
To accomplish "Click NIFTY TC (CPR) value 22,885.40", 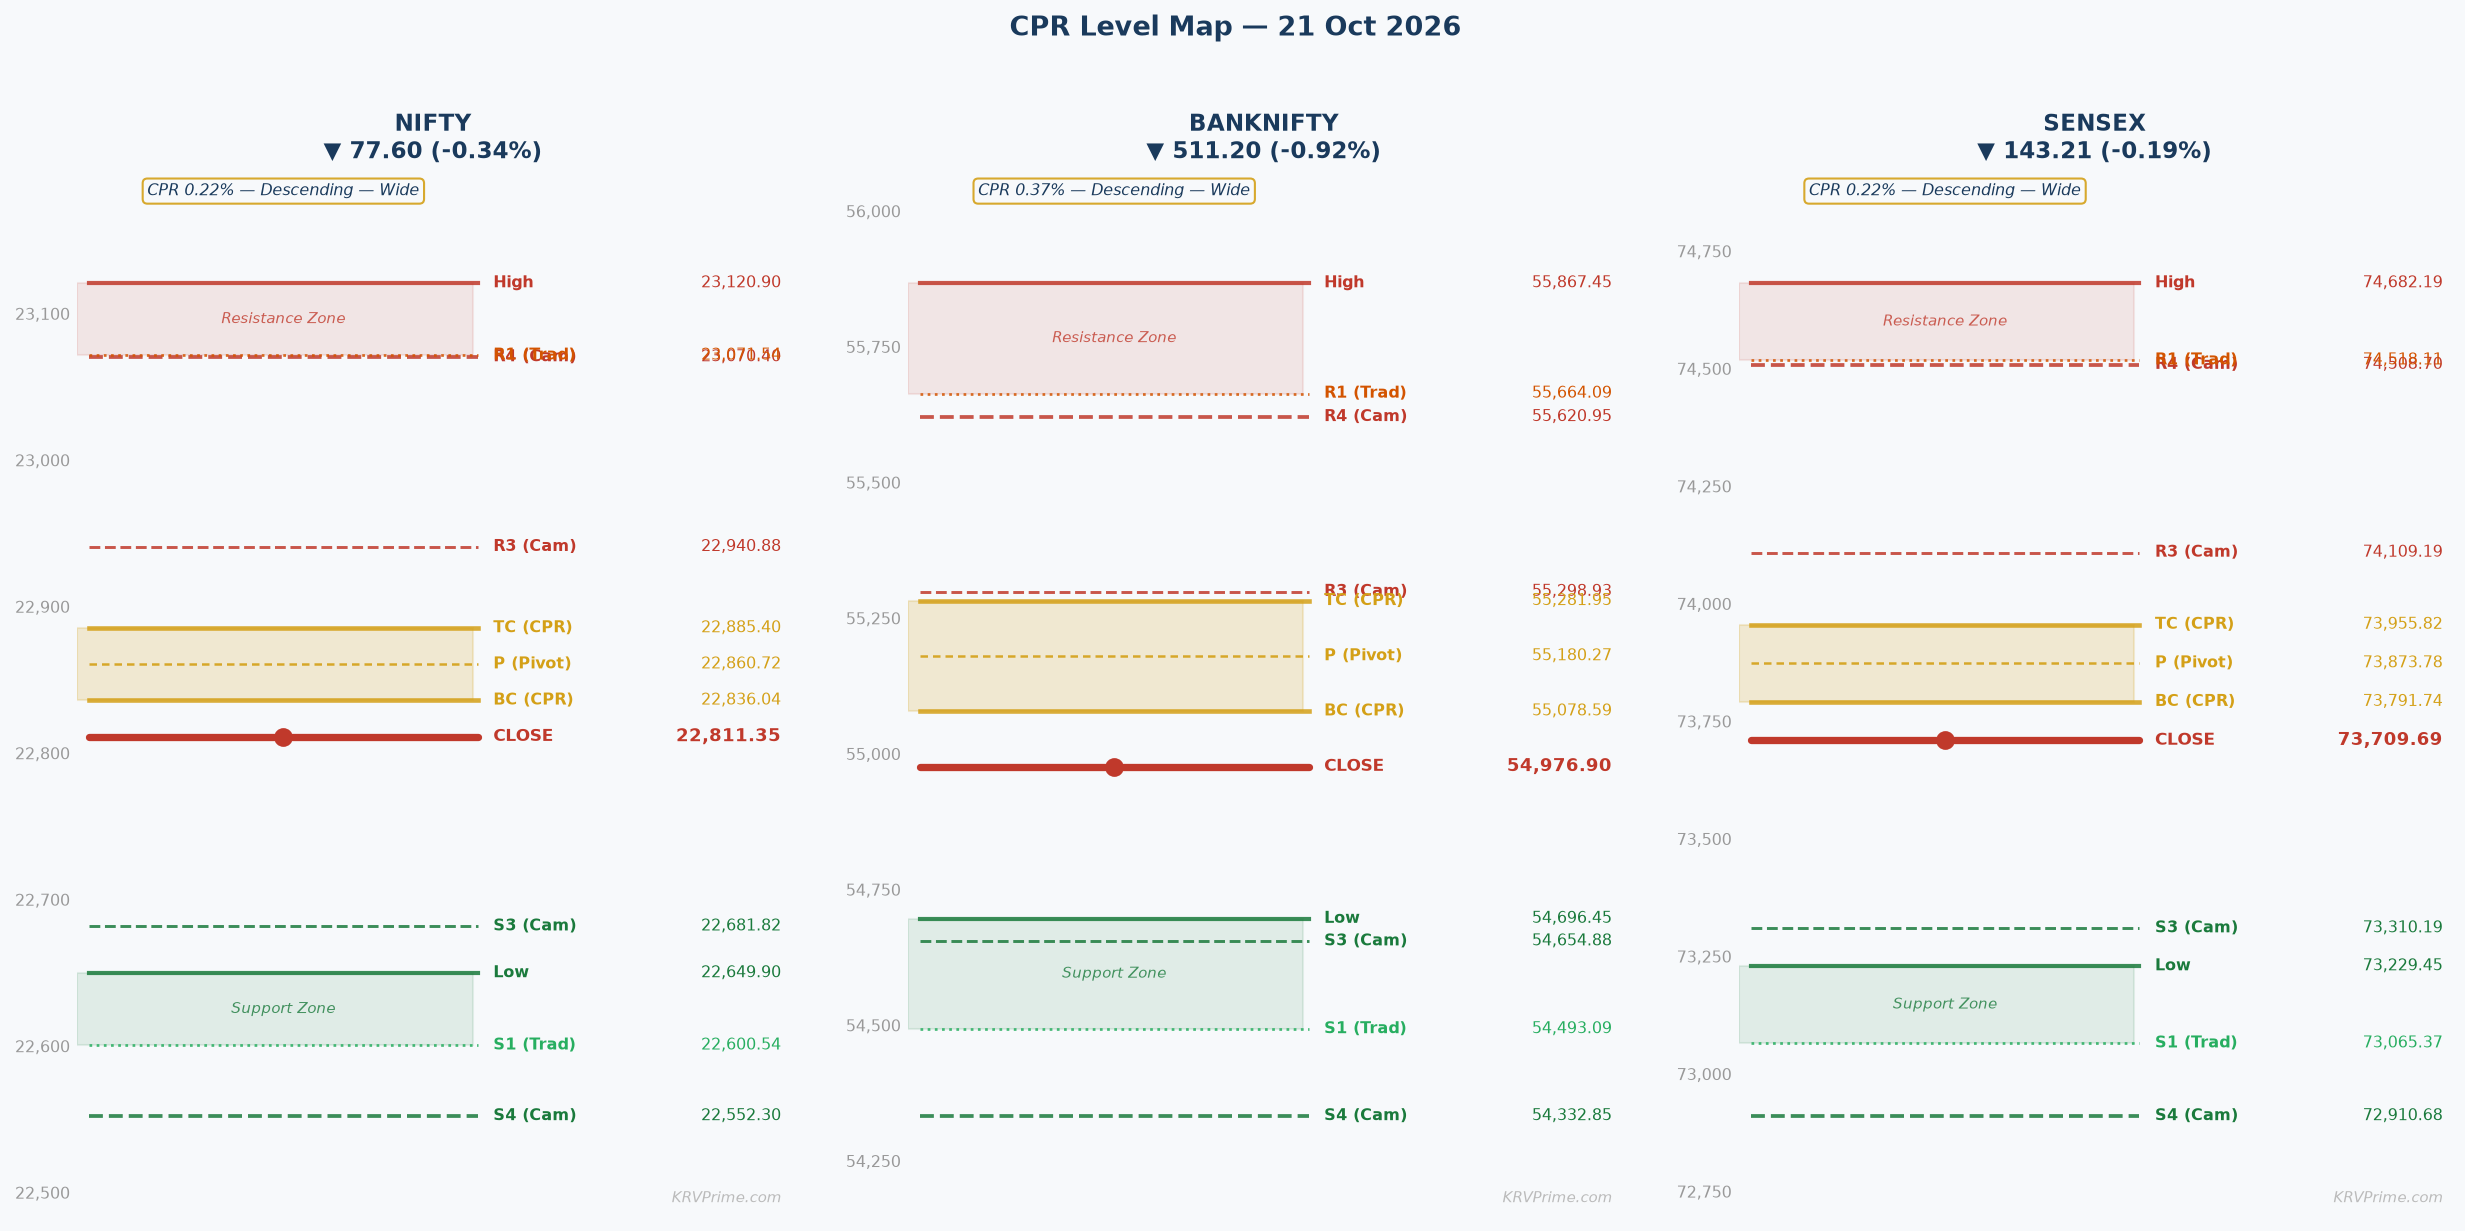I will (741, 627).
